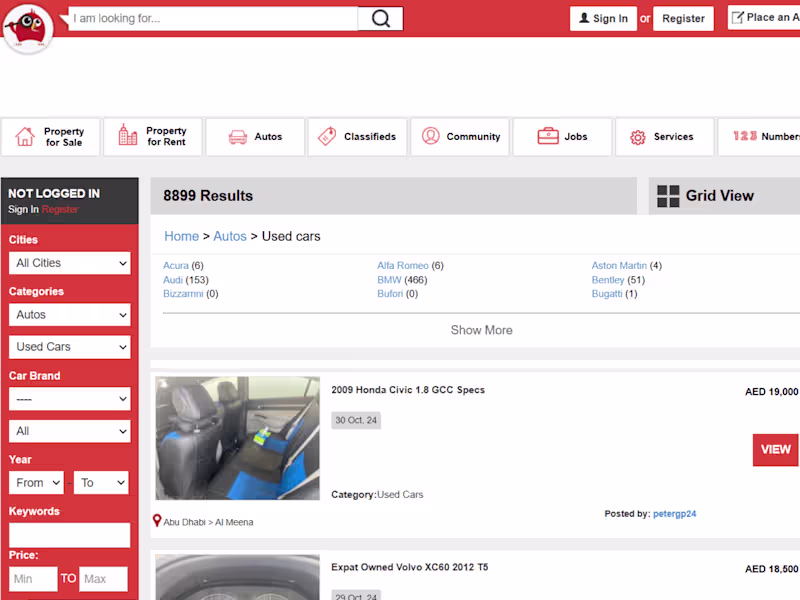Click the Sign In button in header
The width and height of the screenshot is (800, 600).
click(604, 18)
